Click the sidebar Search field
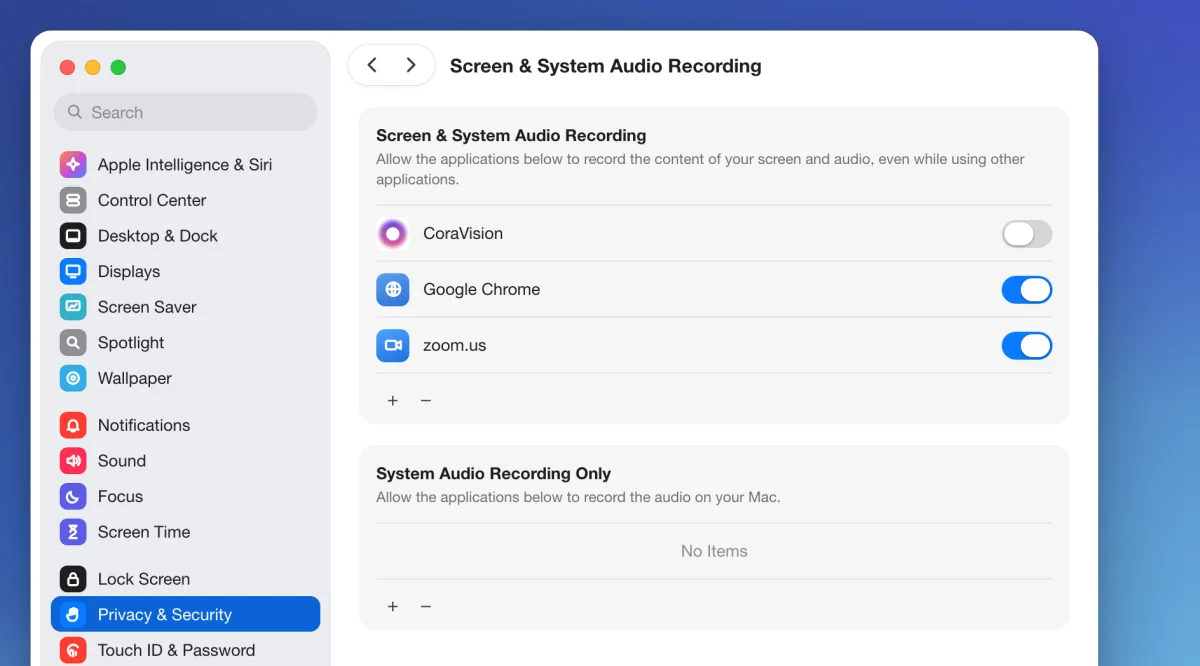Screen dimensions: 1200x666 (185, 112)
